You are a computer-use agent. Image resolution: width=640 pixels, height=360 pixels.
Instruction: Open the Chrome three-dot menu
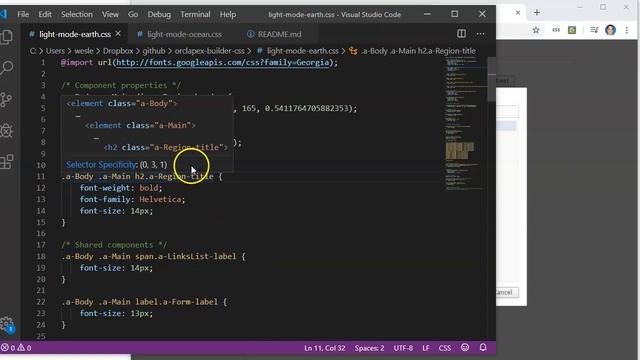(627, 30)
